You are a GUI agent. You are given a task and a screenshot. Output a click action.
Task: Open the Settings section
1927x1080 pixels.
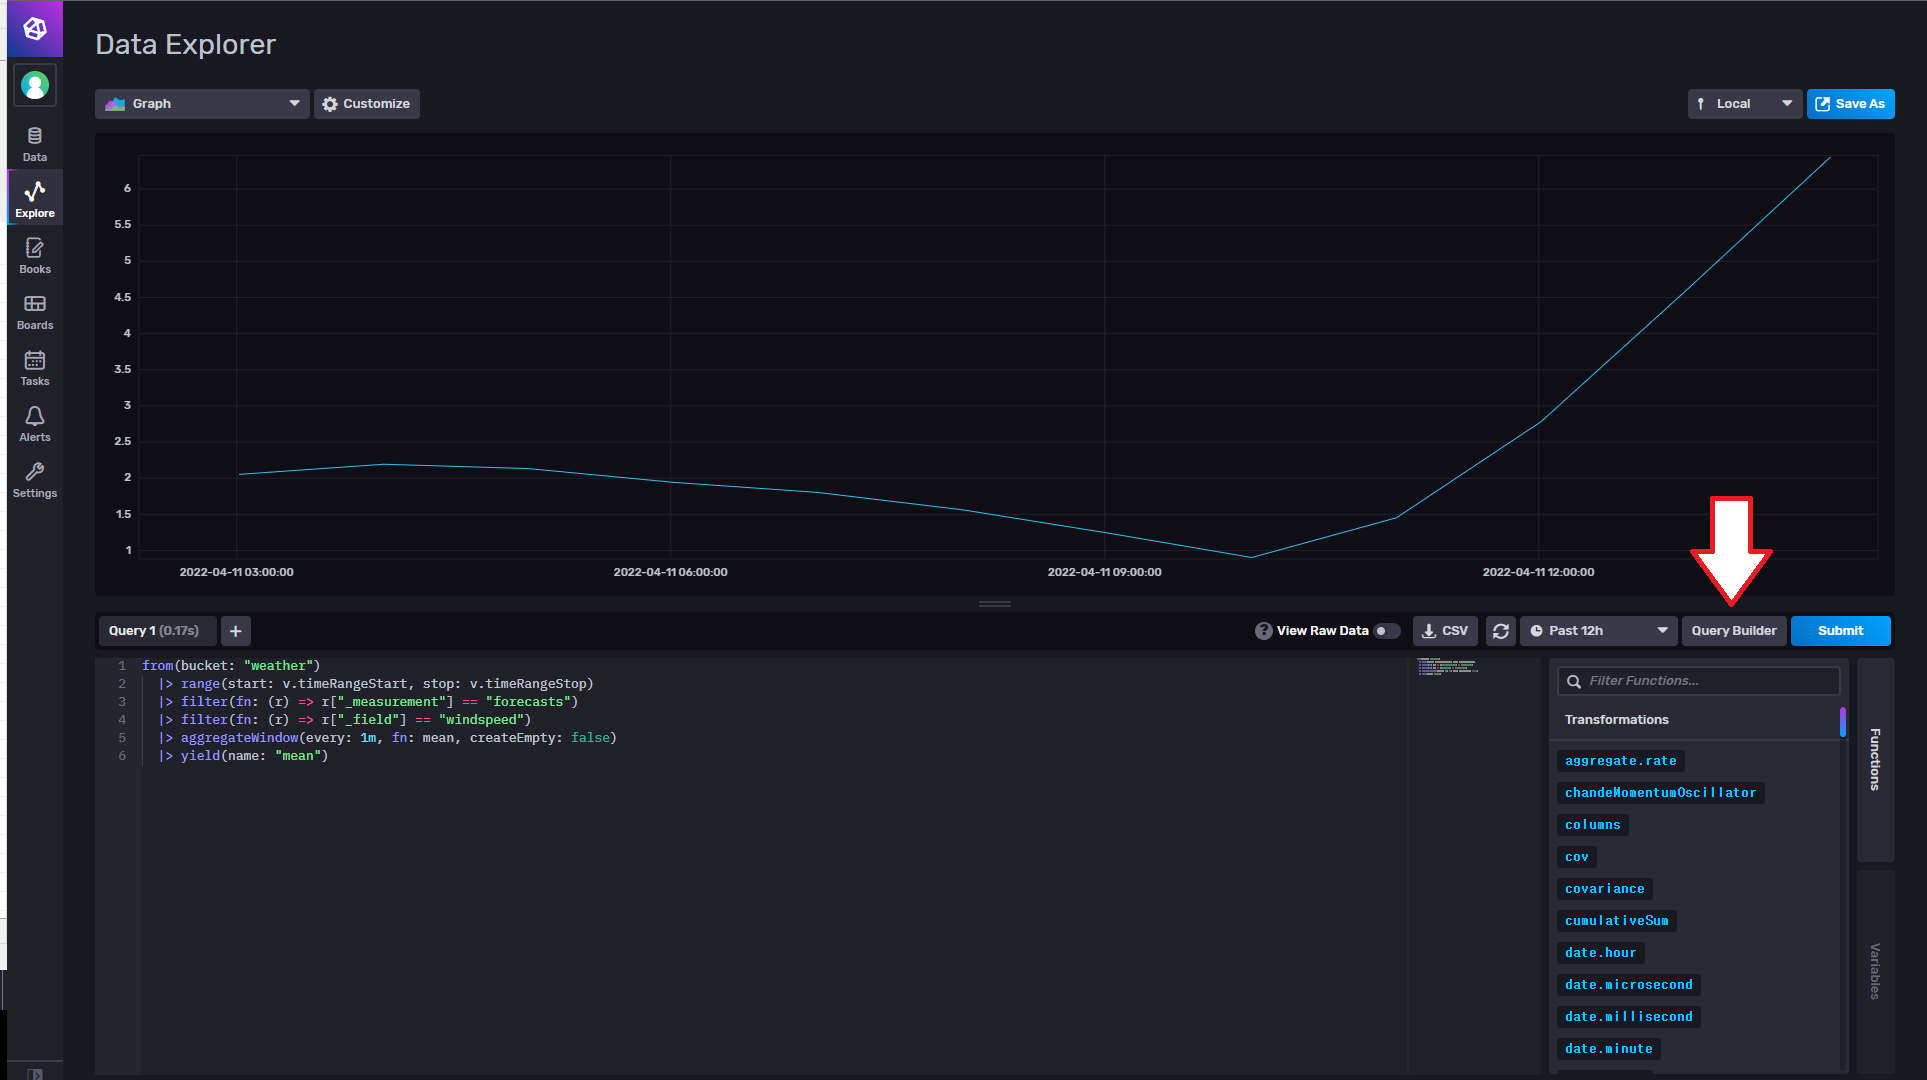click(35, 479)
